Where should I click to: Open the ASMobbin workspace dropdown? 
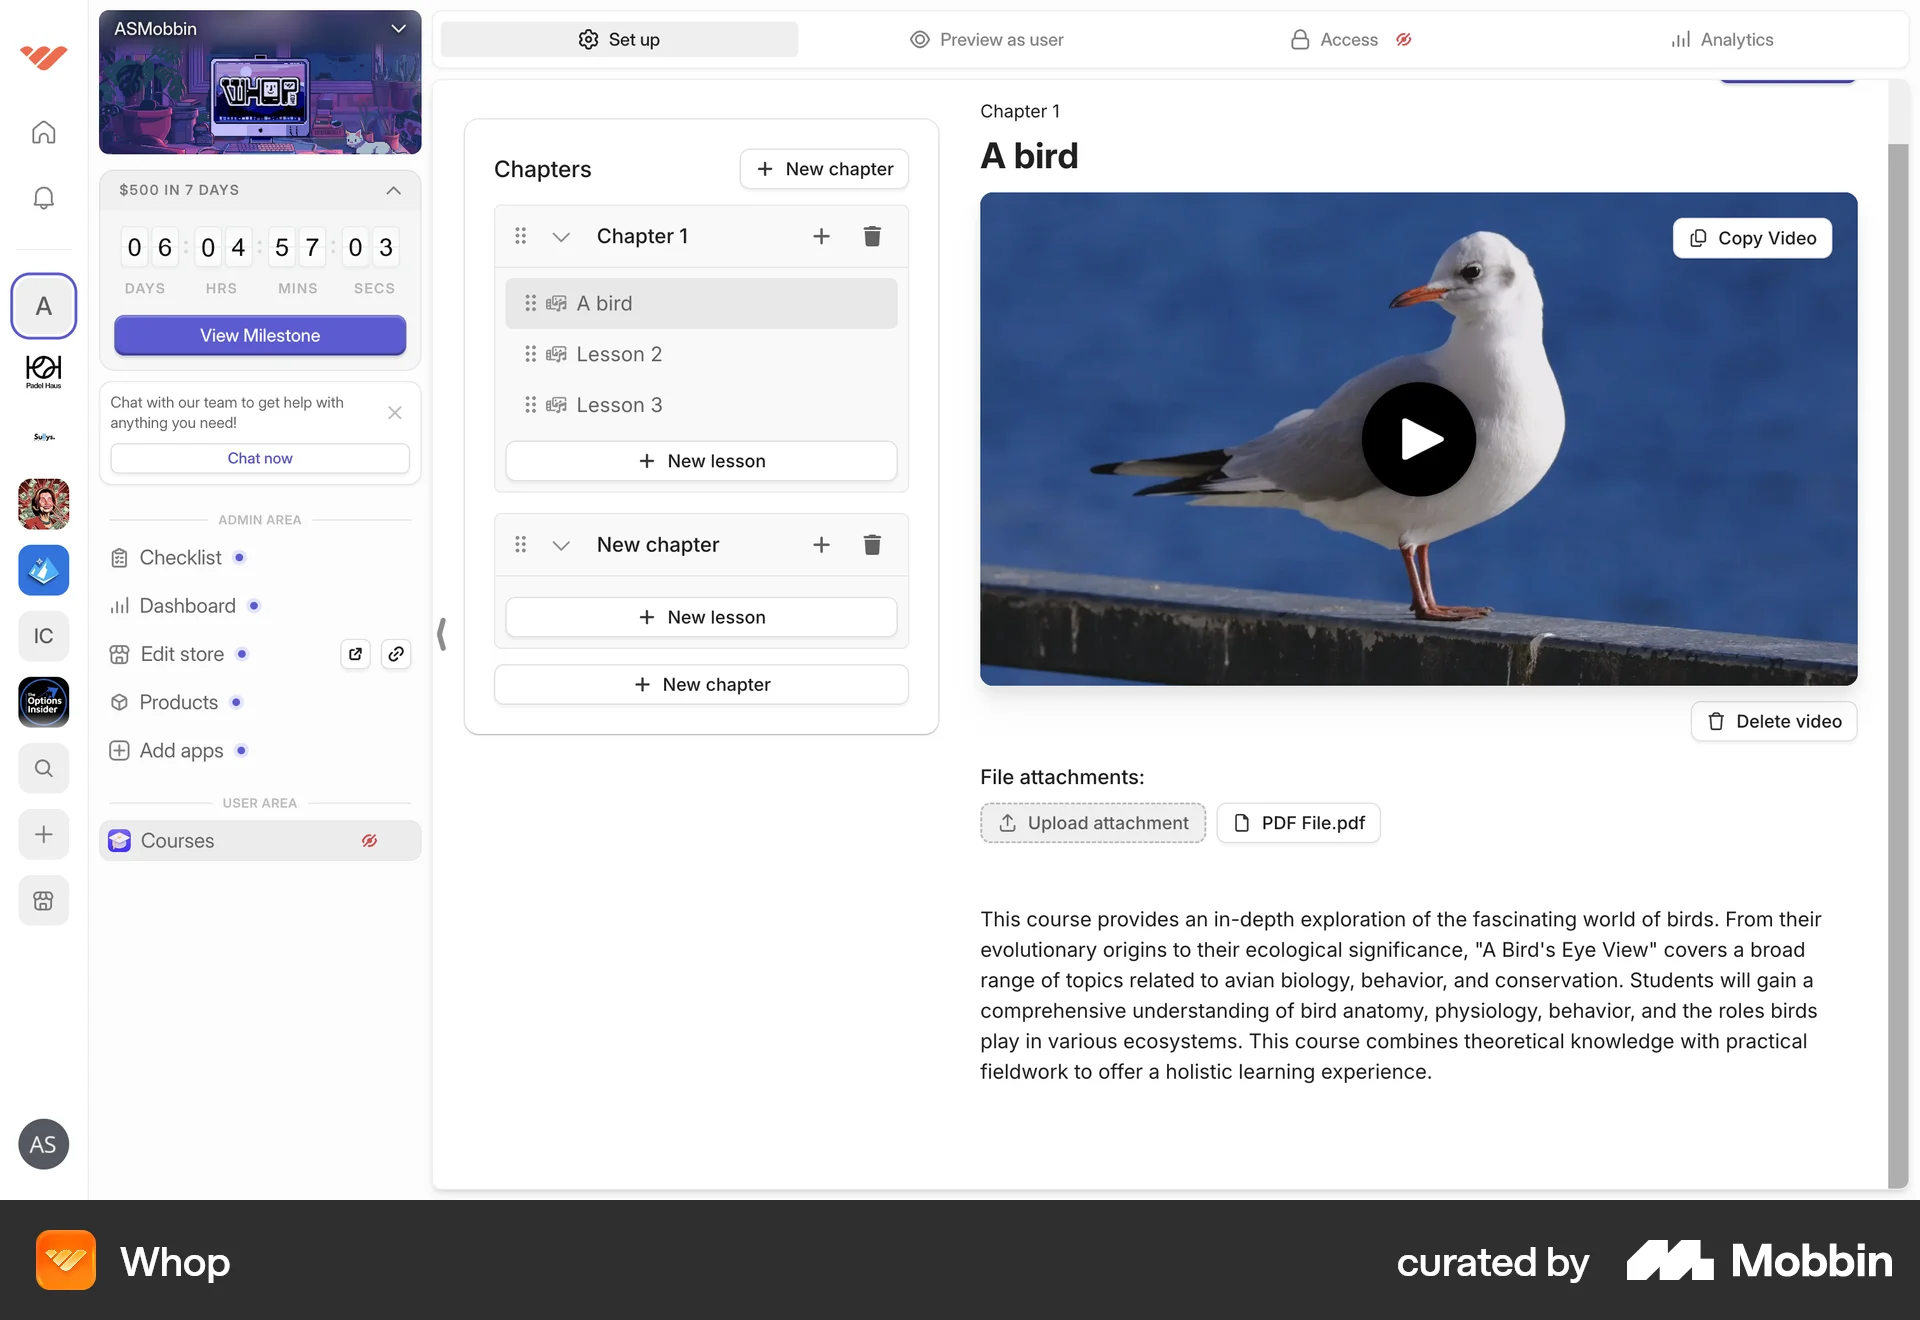(398, 28)
